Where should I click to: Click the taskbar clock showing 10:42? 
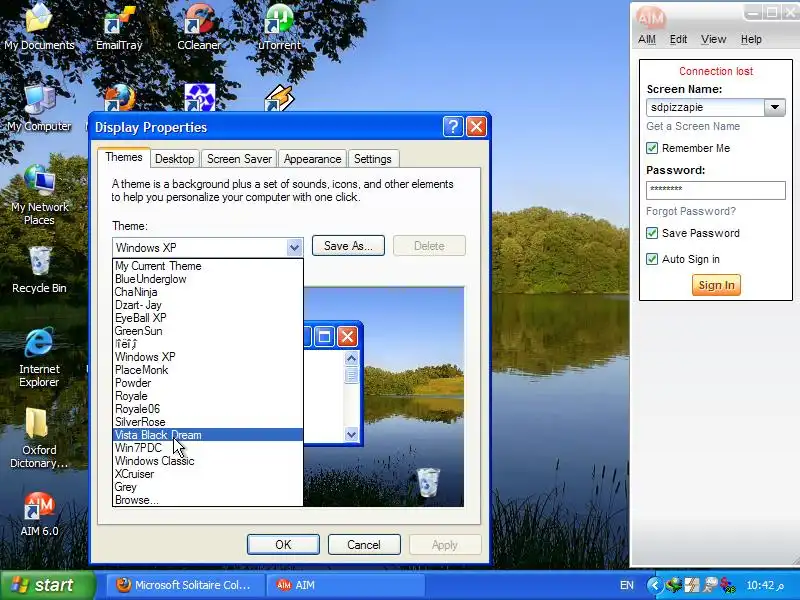pyautogui.click(x=765, y=585)
